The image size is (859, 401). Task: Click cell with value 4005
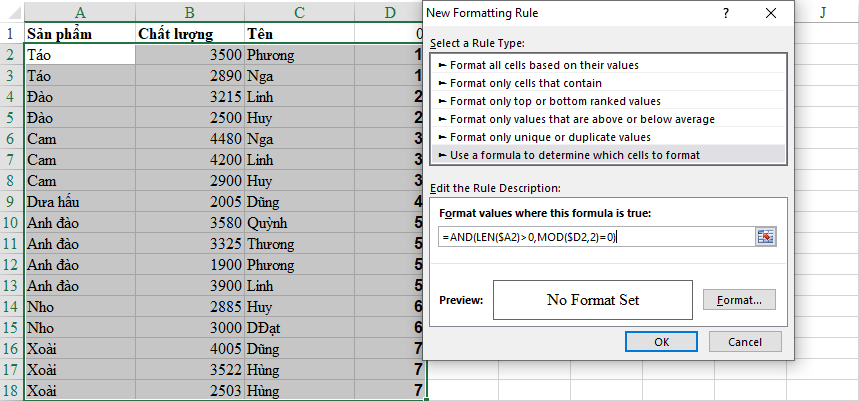pos(190,349)
